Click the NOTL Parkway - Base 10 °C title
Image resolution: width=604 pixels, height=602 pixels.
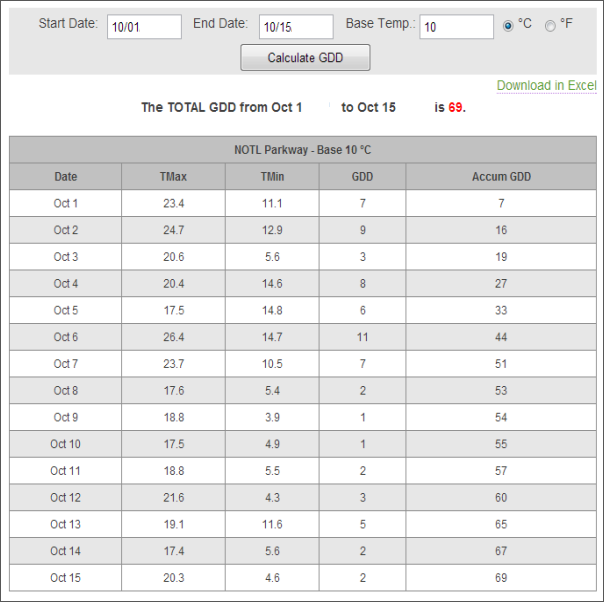302,150
